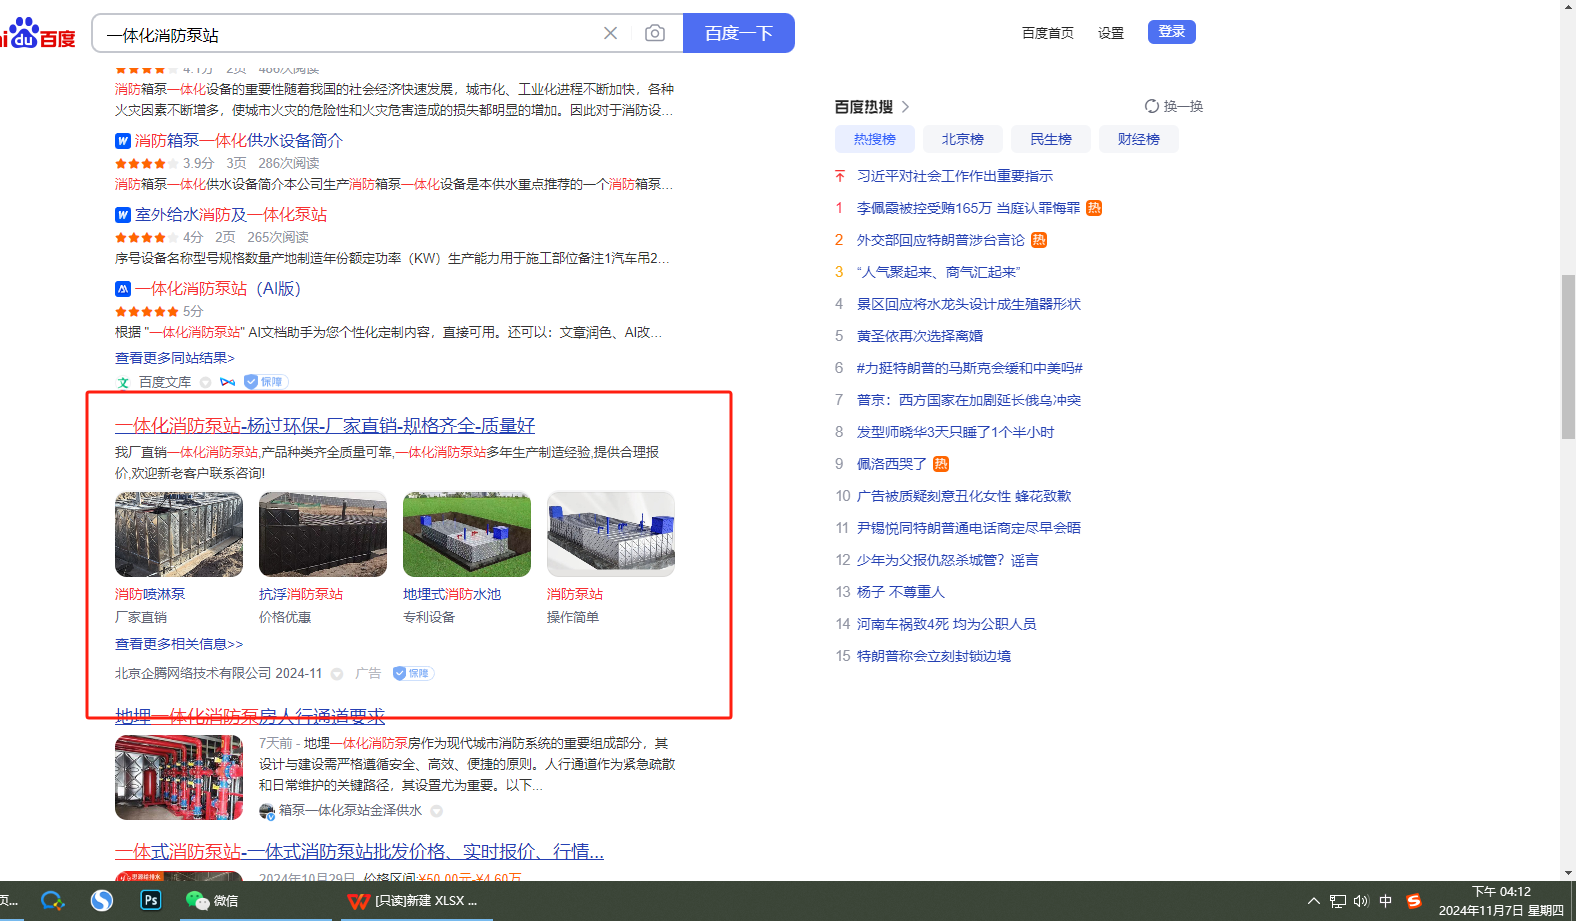
Task: Click the 登录 login button
Action: click(1171, 32)
